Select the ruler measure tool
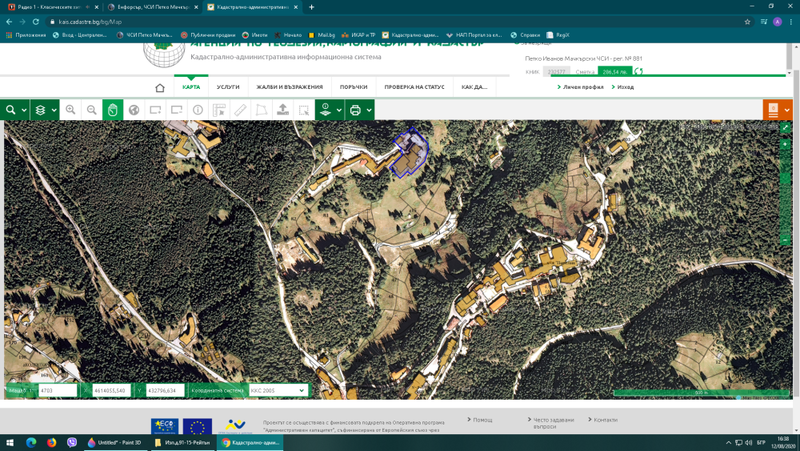This screenshot has width=800, height=451. (x=240, y=110)
